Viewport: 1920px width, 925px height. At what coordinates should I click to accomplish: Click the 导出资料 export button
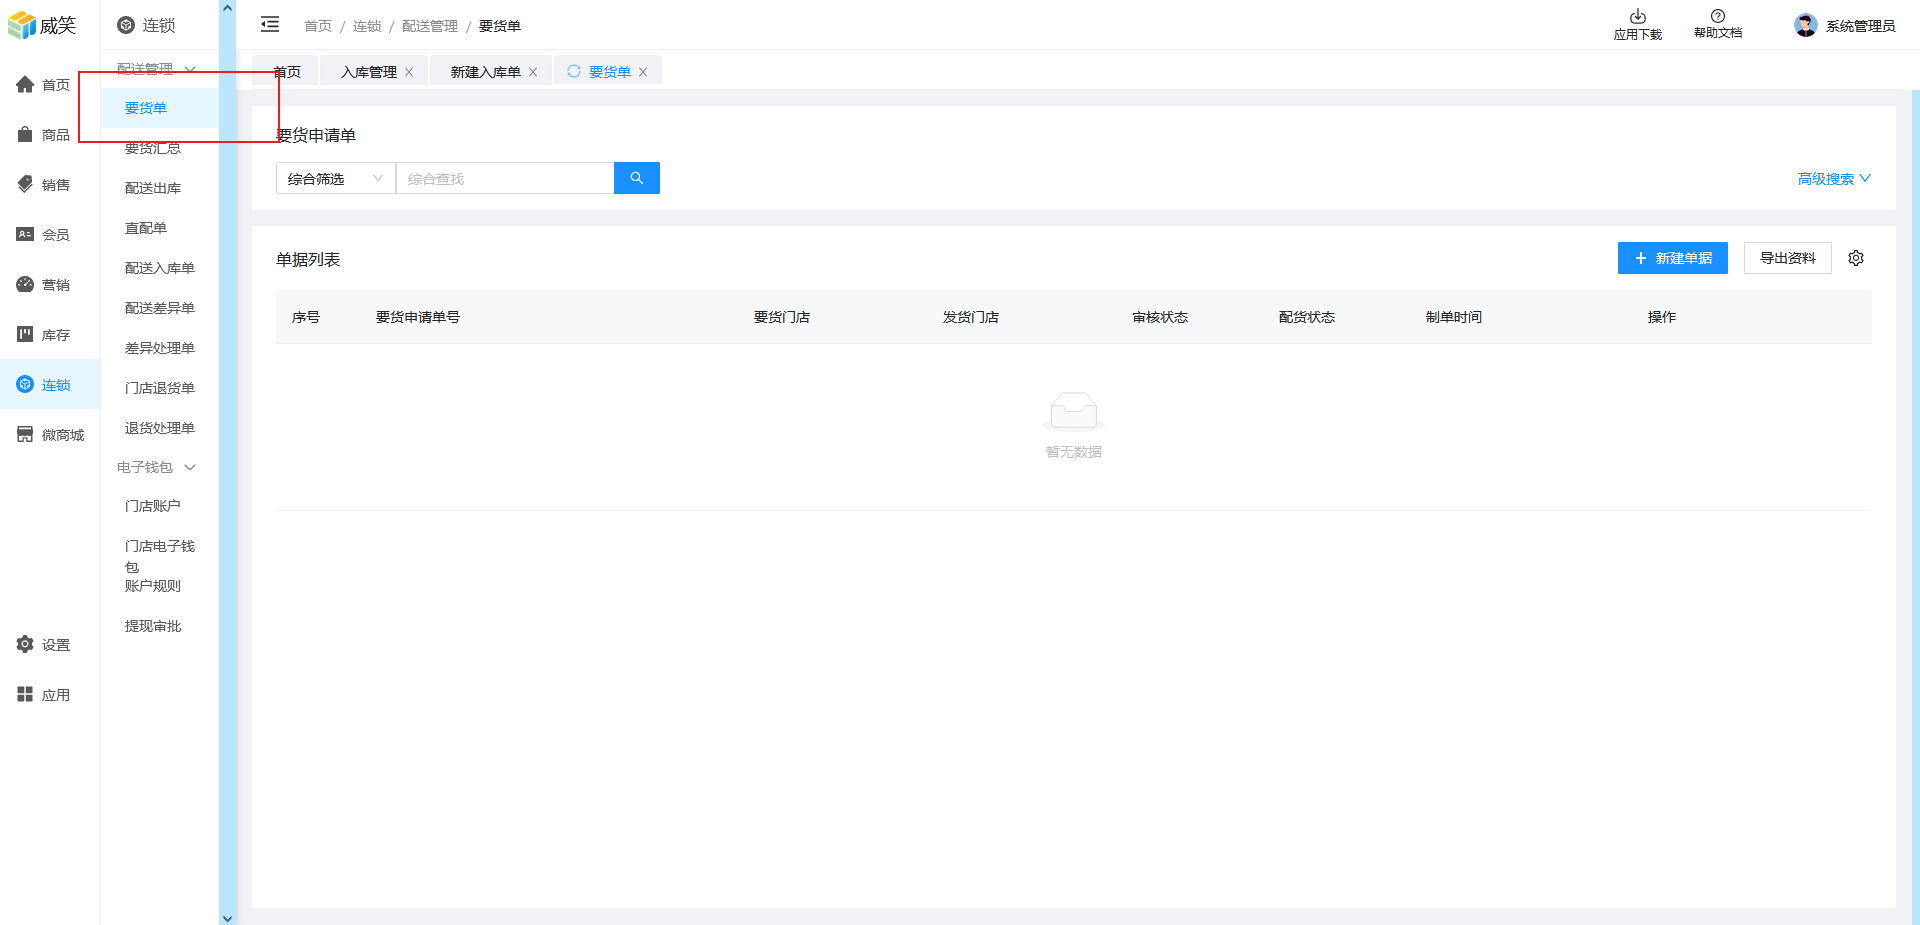point(1787,258)
